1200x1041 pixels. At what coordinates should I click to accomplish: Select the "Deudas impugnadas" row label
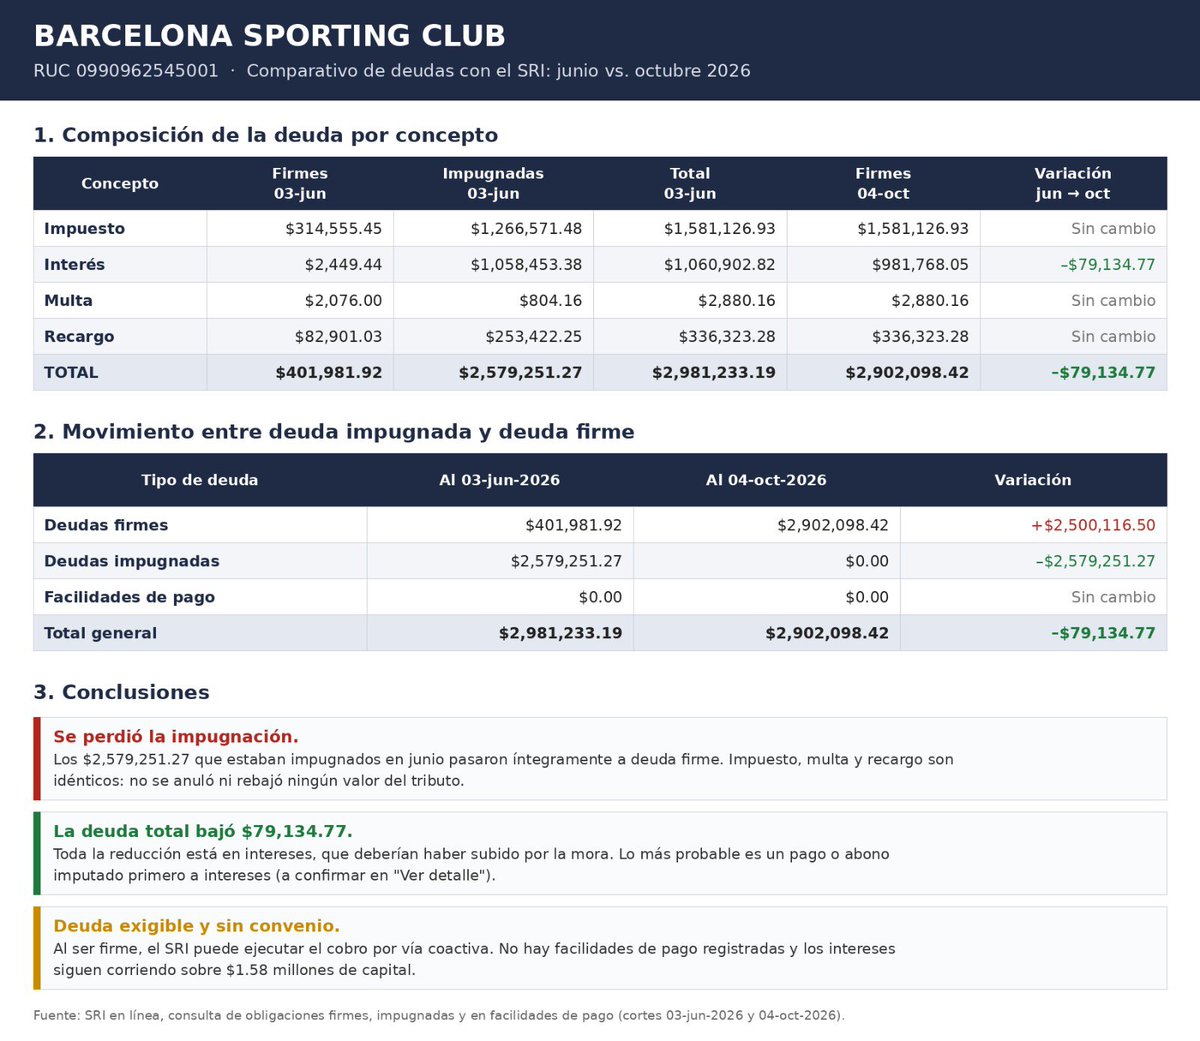132,562
